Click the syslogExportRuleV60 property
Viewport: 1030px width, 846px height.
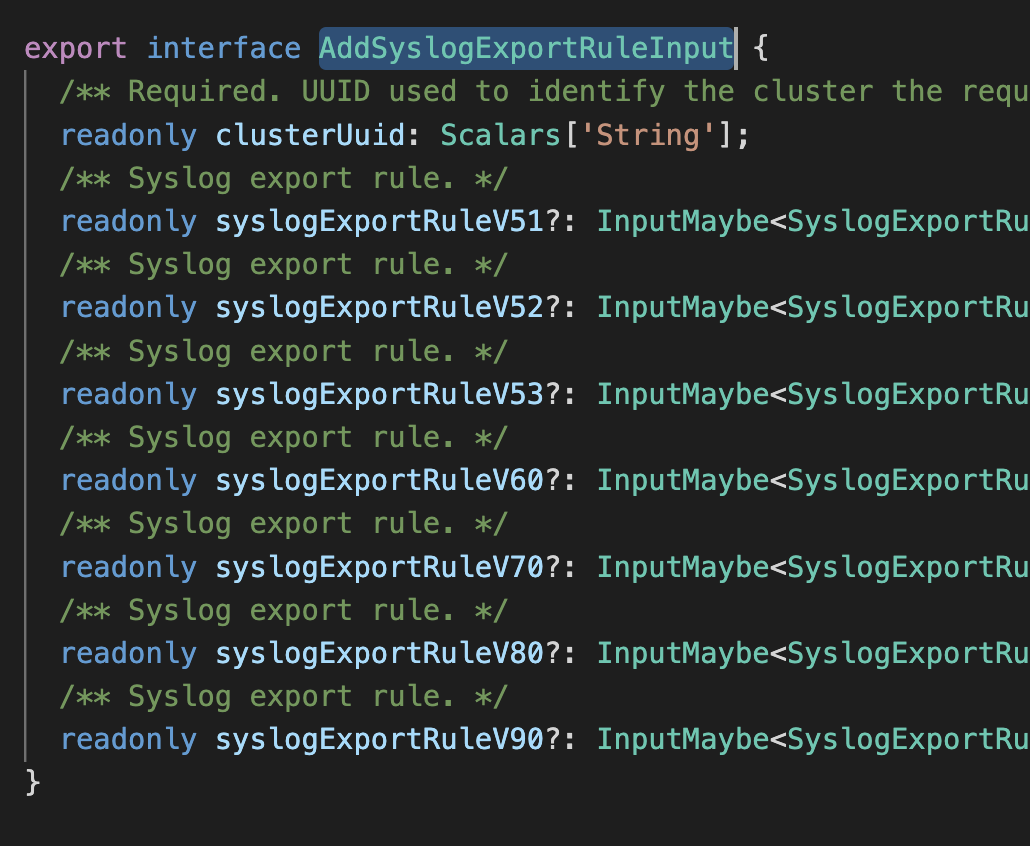click(380, 481)
